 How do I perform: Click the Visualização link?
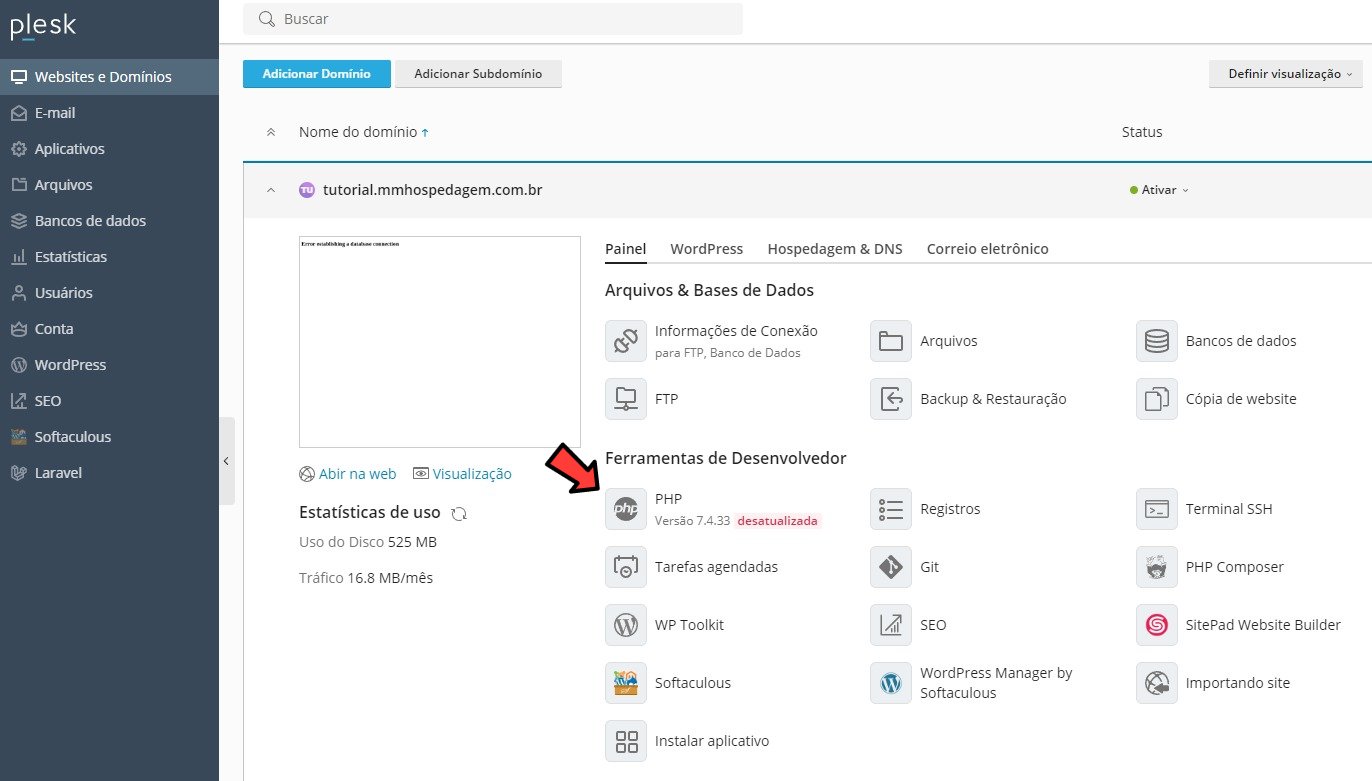[462, 474]
